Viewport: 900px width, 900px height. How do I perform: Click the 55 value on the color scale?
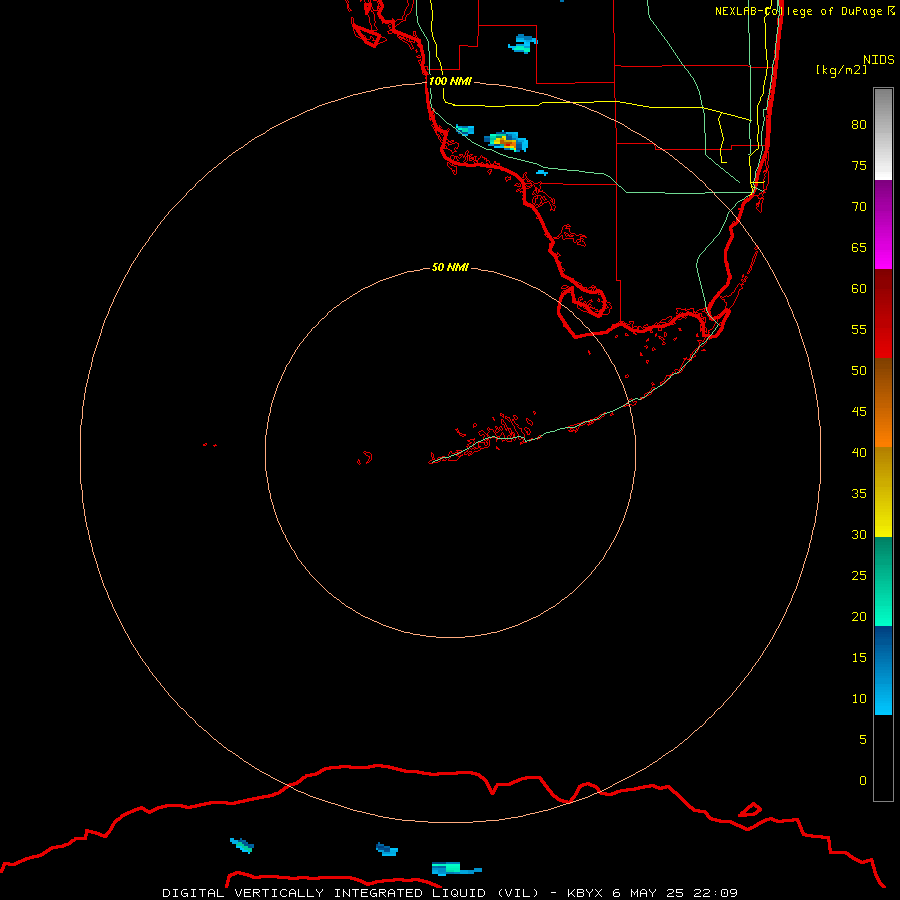point(859,329)
